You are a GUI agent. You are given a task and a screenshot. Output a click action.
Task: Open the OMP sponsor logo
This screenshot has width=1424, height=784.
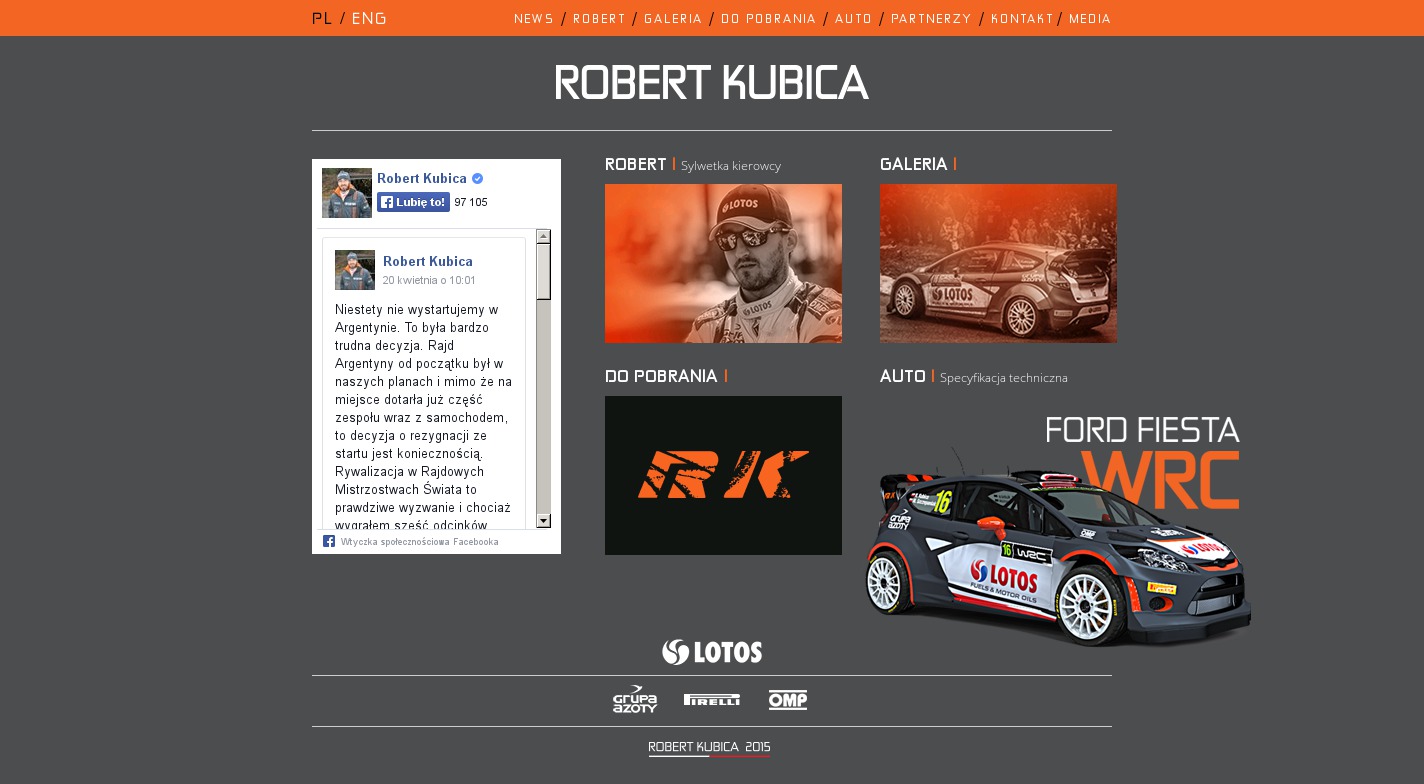tap(788, 700)
